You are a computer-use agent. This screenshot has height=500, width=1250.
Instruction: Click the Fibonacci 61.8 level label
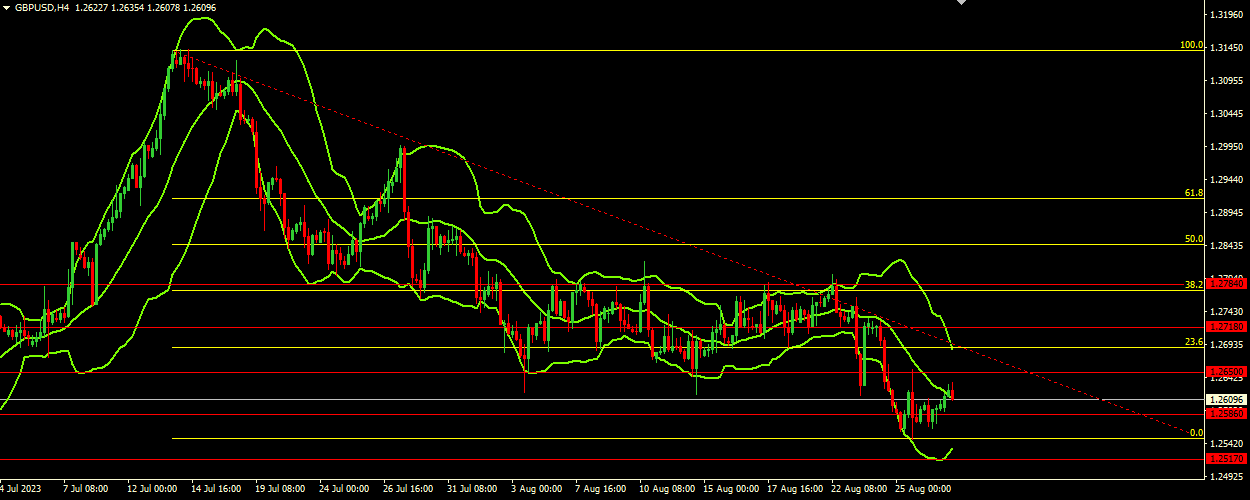1193,193
